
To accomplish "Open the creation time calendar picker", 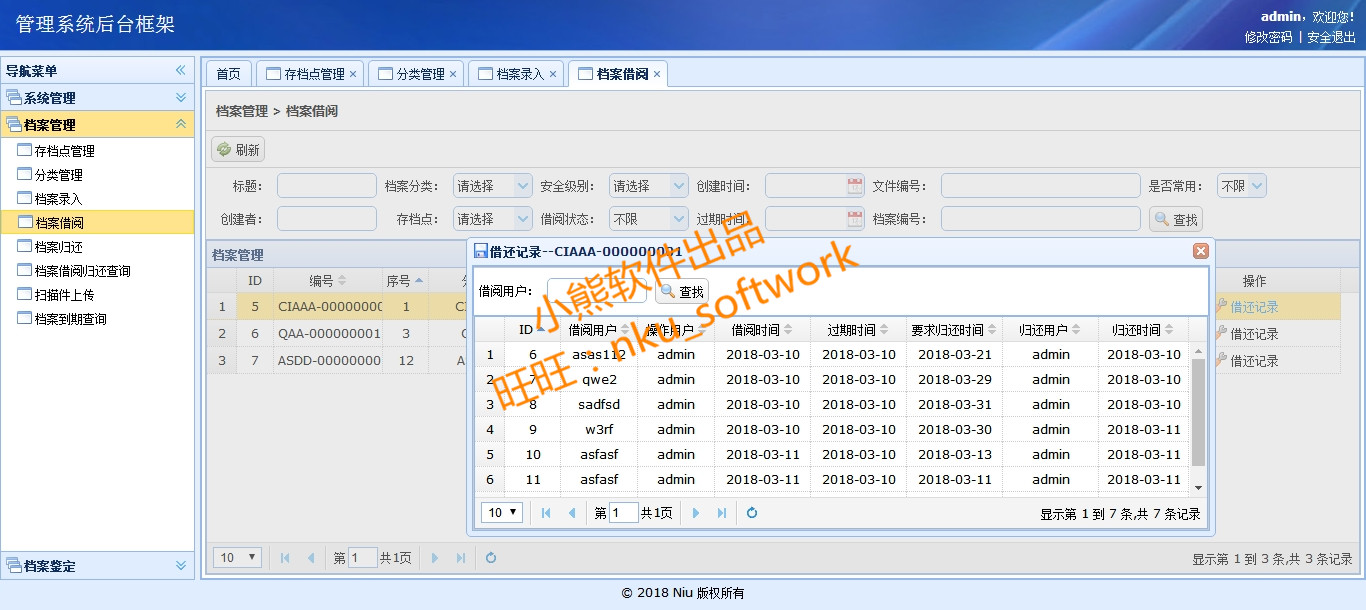I will point(855,186).
